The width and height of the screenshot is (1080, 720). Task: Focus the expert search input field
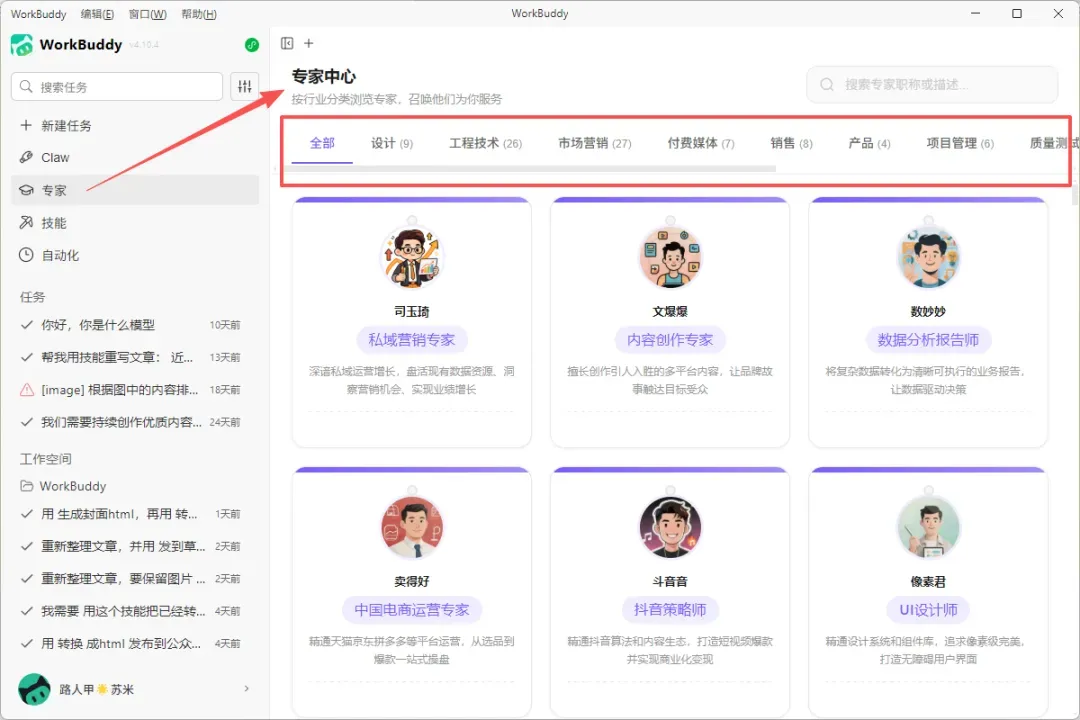(x=932, y=85)
